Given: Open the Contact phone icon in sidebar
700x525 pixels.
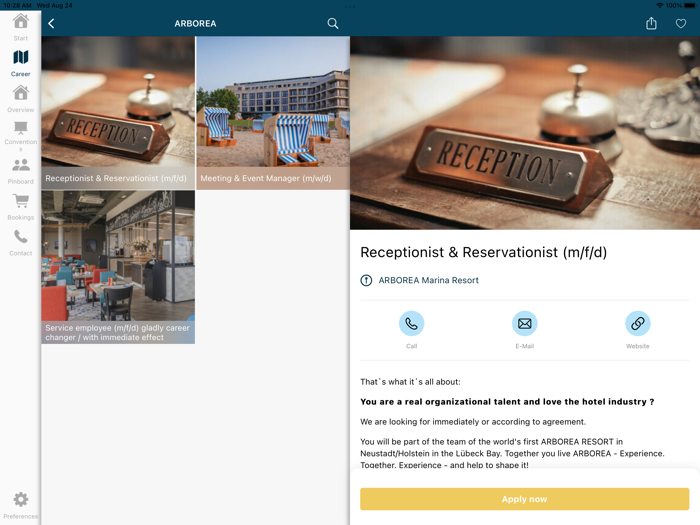Looking at the screenshot, I should tap(21, 237).
